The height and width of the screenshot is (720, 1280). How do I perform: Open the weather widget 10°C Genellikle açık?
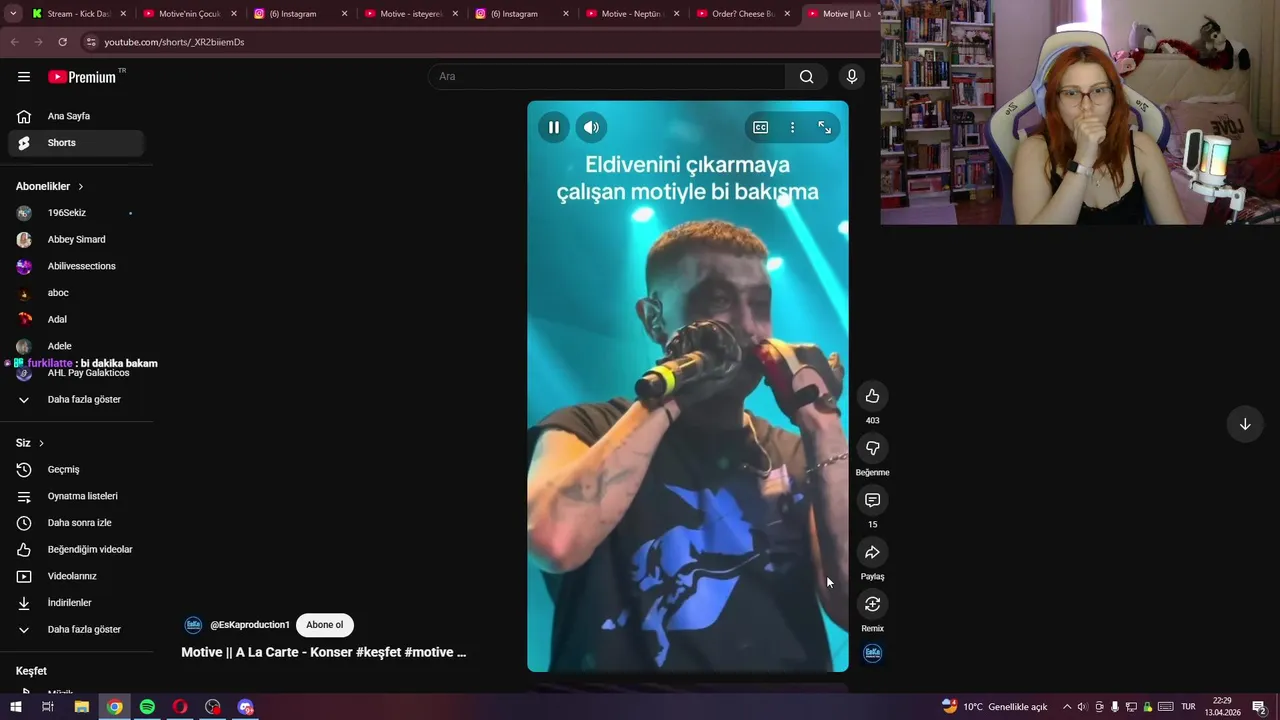[x=995, y=707]
